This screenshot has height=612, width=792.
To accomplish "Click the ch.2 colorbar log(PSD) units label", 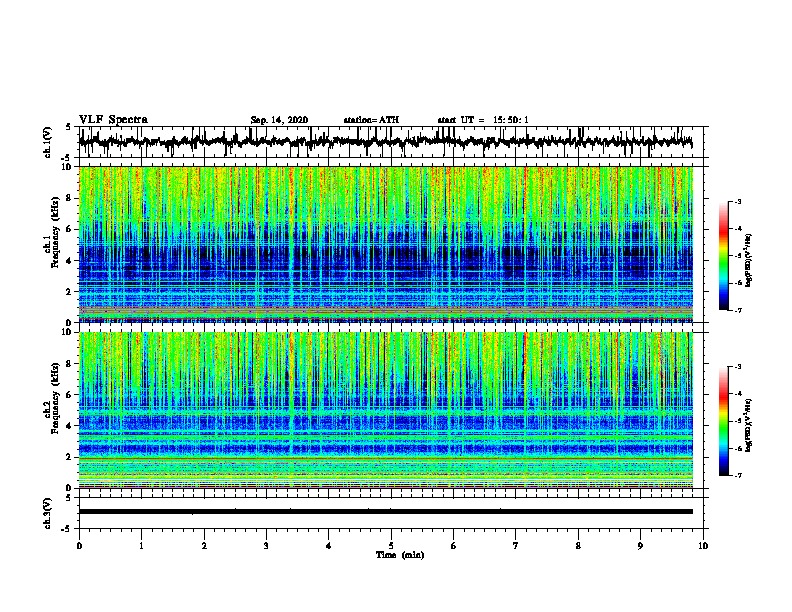I will [x=749, y=426].
